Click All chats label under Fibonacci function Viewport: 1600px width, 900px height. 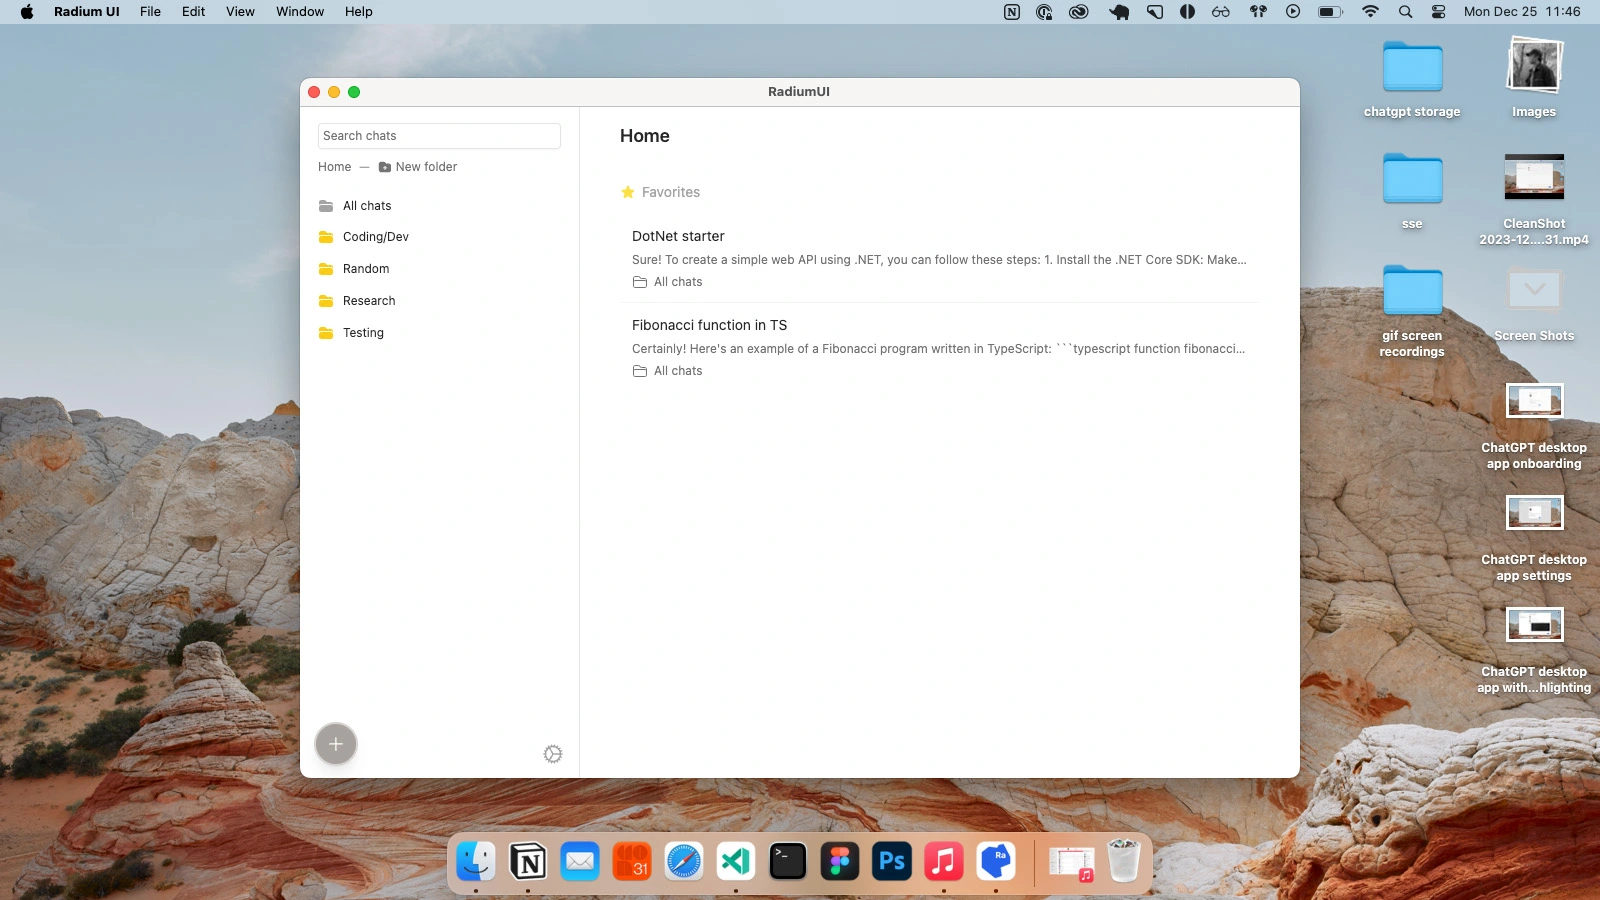pos(678,371)
